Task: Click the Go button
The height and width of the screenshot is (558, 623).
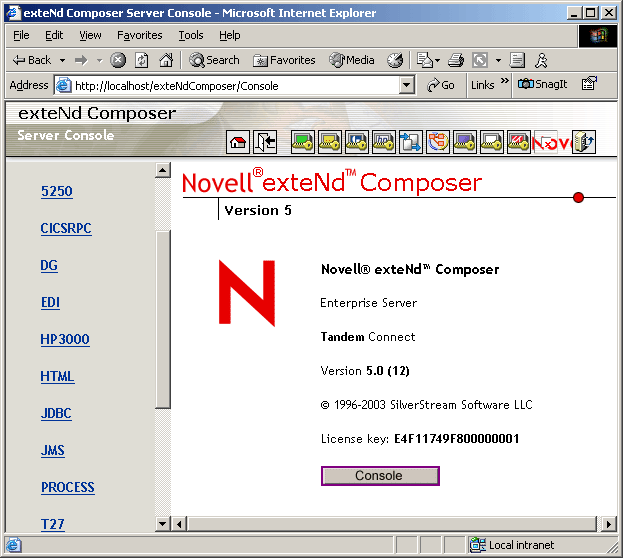Action: pos(441,85)
